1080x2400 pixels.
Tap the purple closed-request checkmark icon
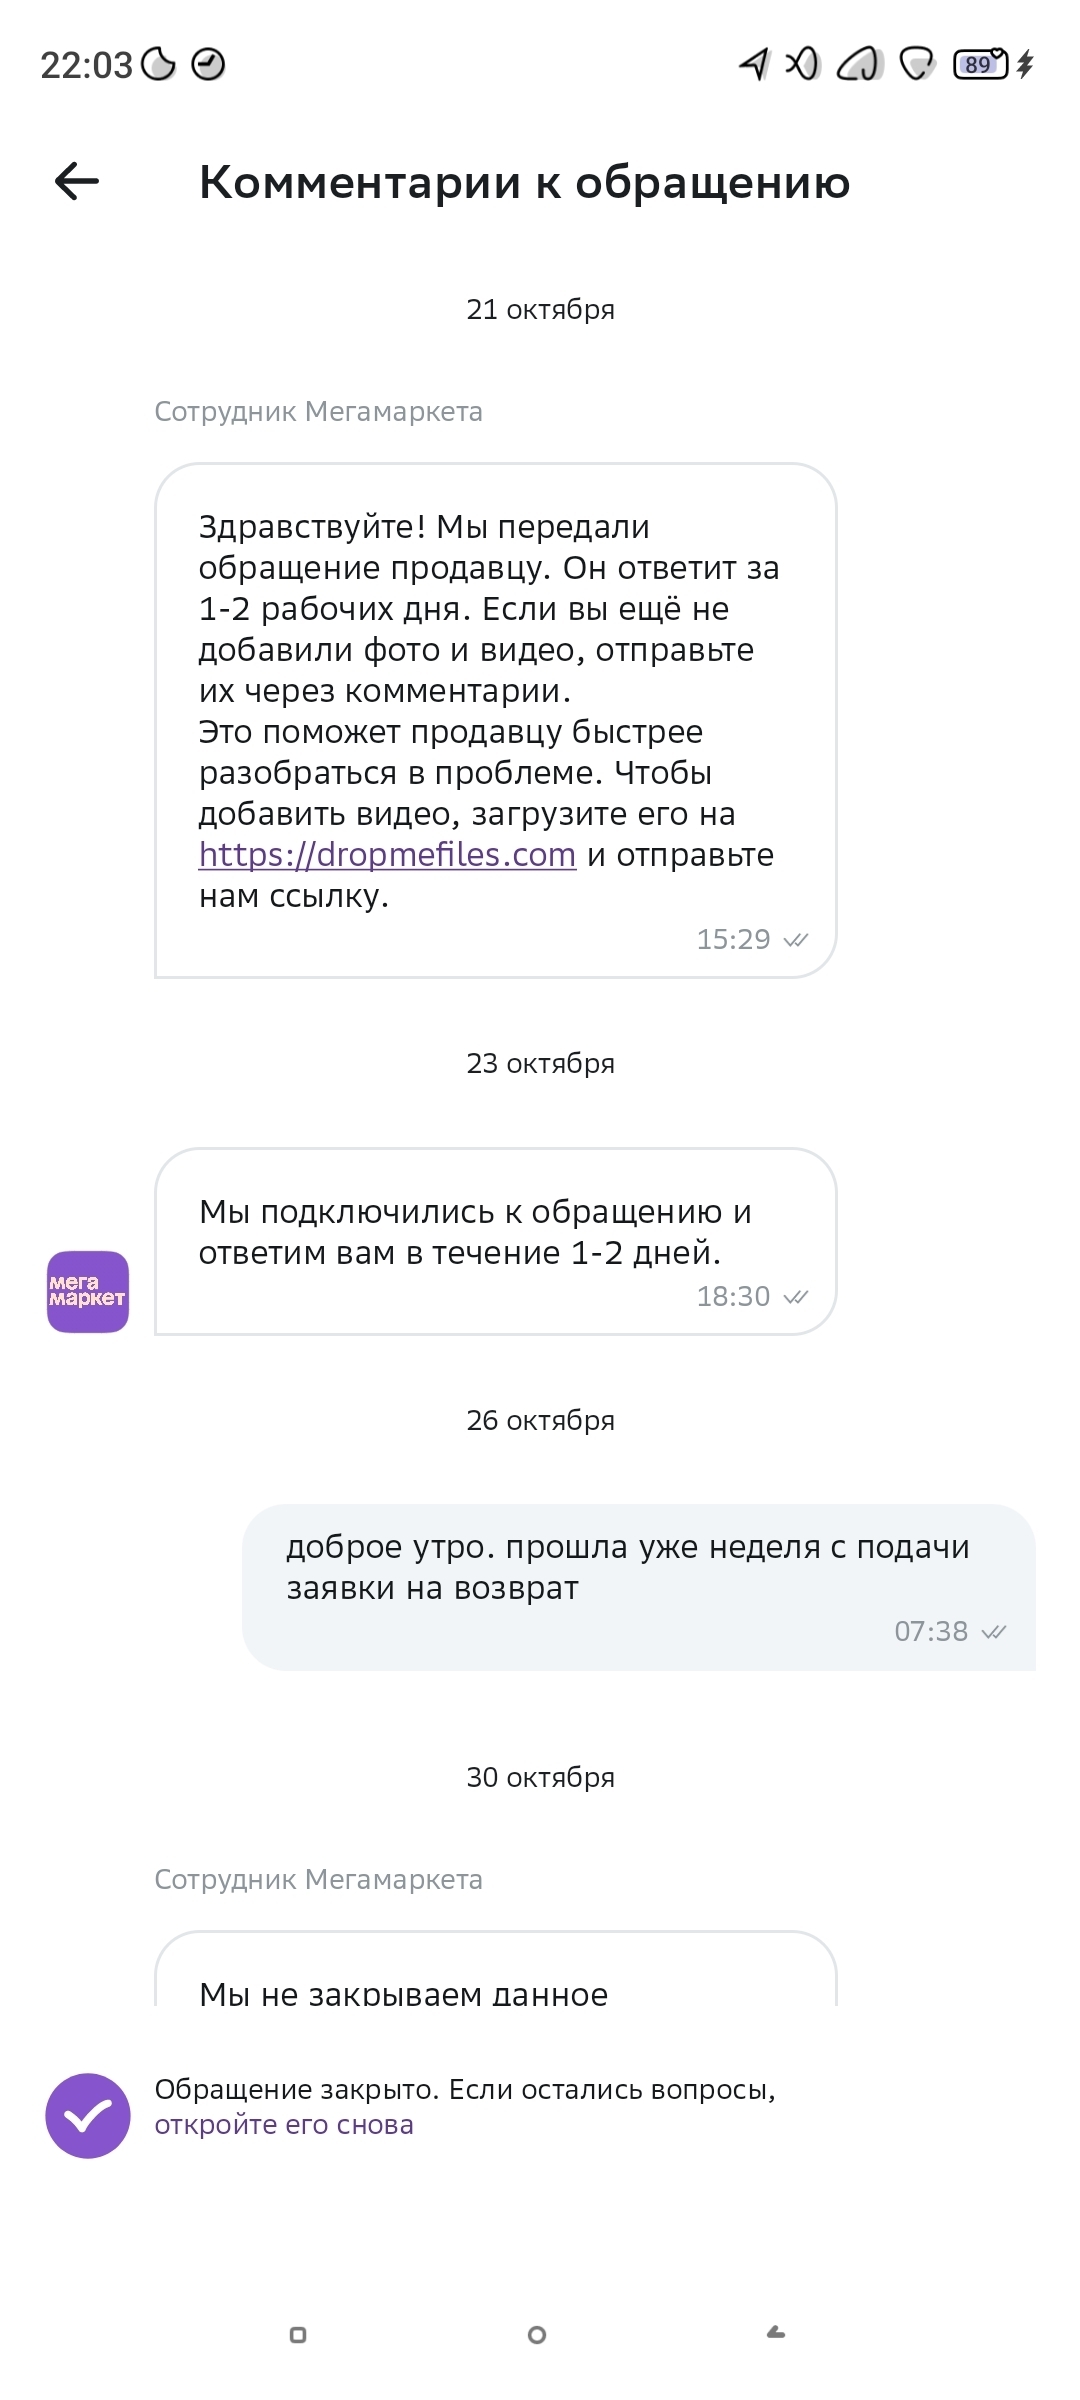(88, 2115)
